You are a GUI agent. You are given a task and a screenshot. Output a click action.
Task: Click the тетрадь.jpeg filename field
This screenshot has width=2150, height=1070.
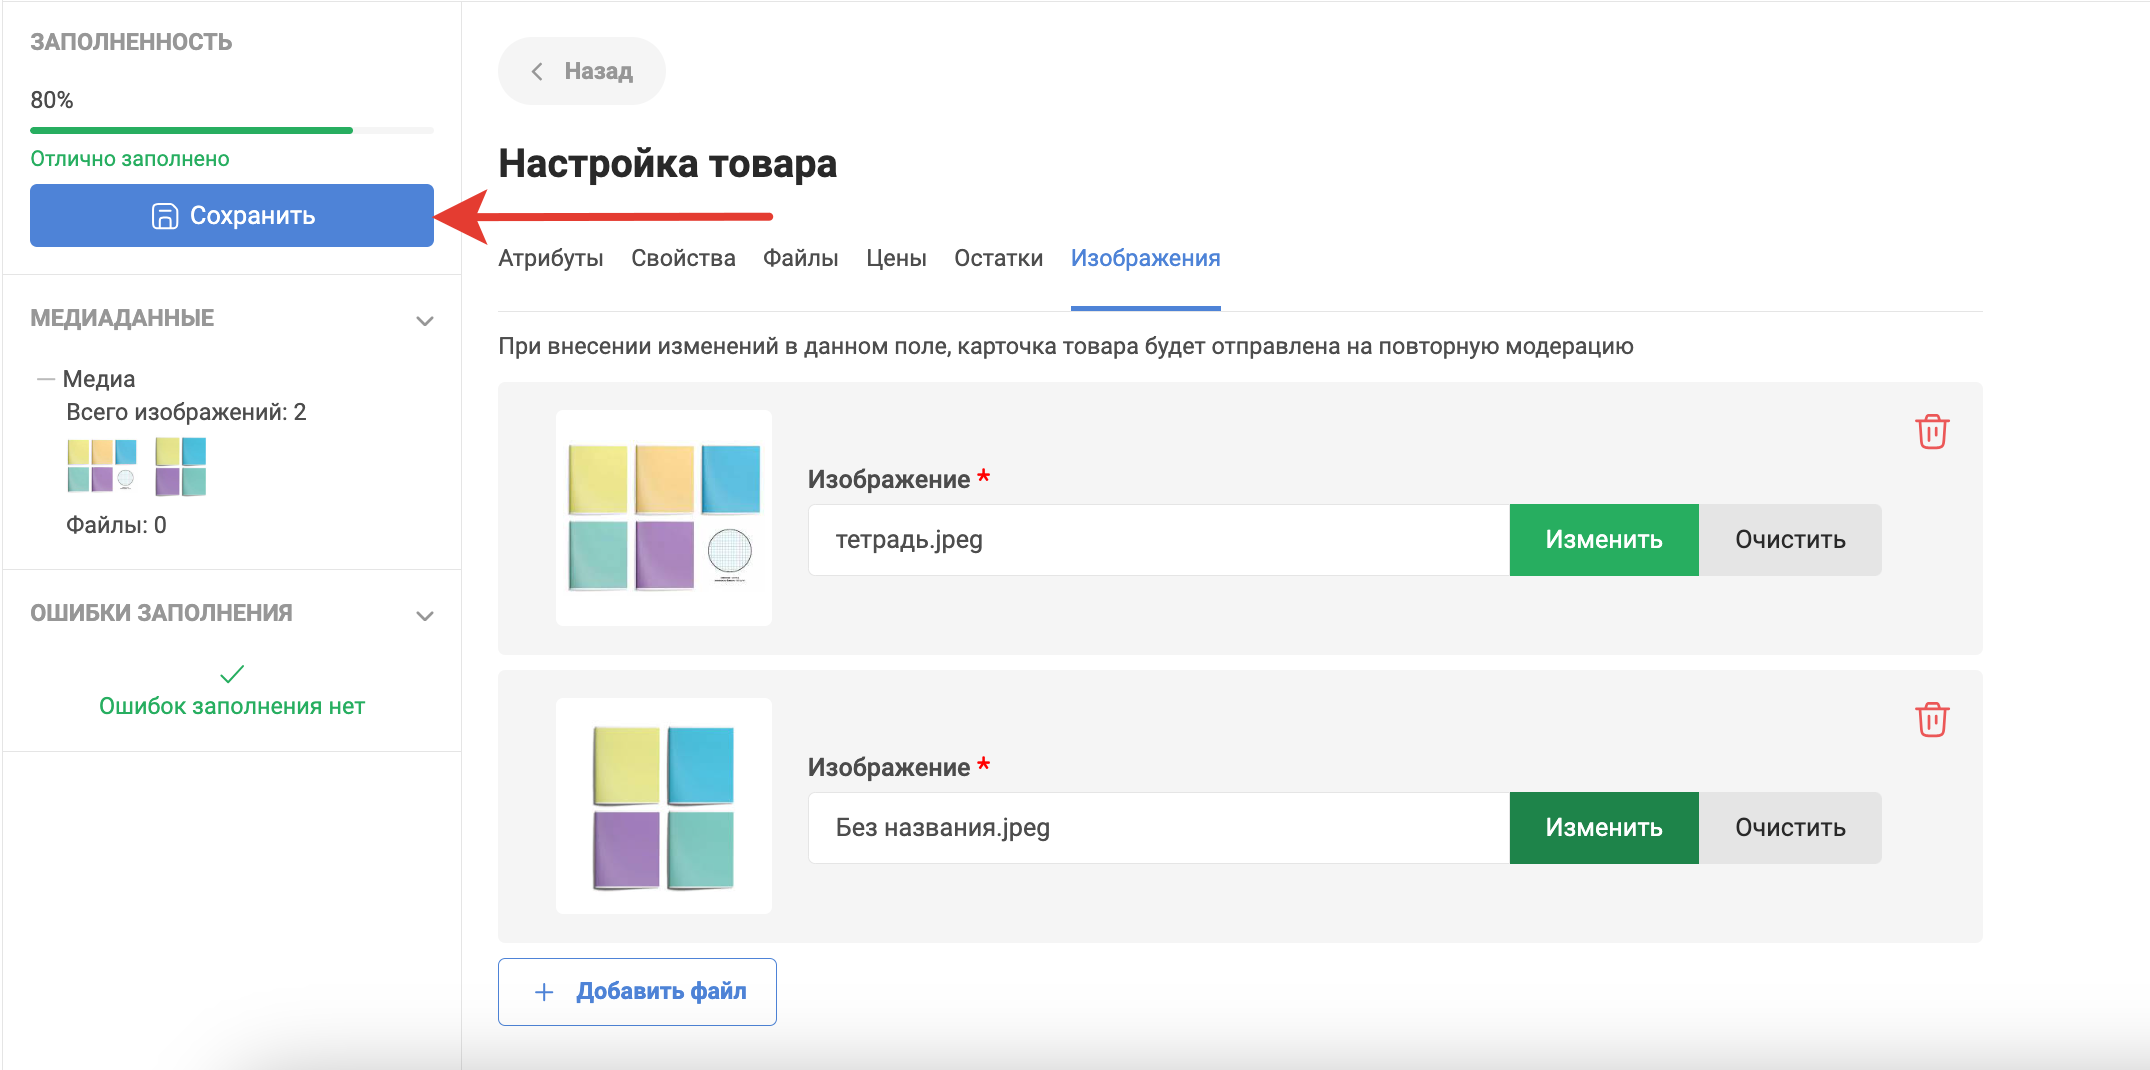(1158, 540)
